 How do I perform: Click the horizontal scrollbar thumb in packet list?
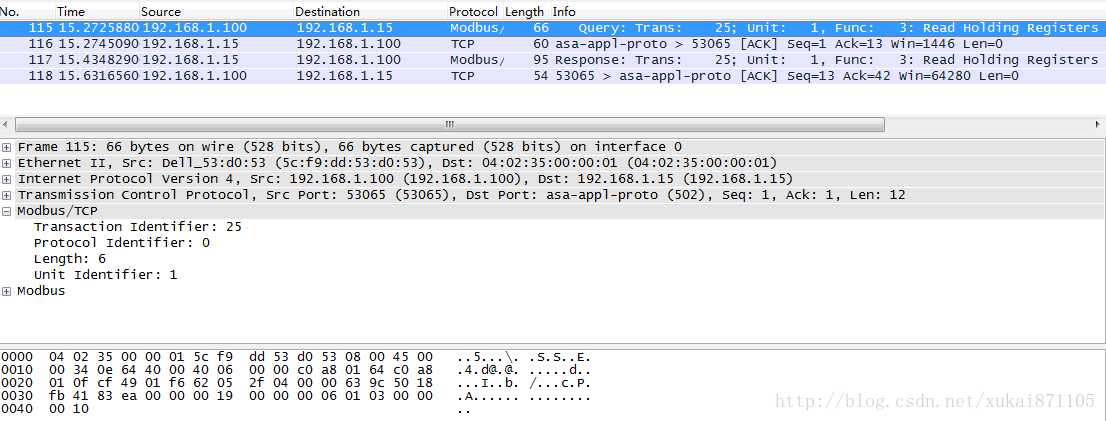449,125
